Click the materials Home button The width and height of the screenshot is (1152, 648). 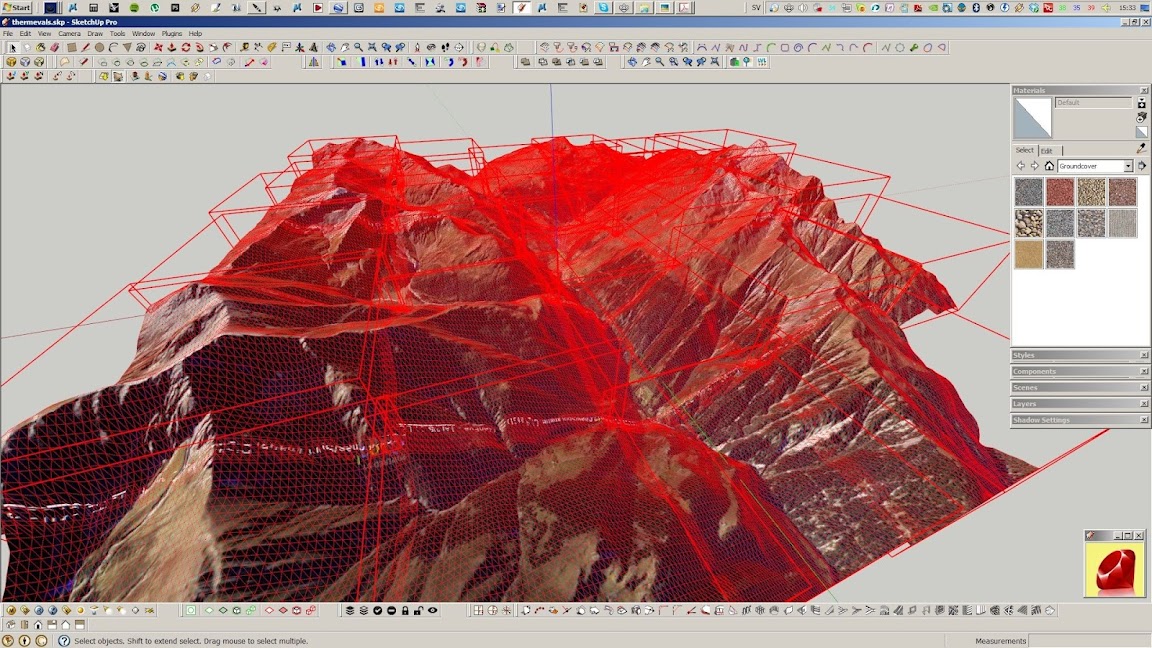pyautogui.click(x=1049, y=166)
